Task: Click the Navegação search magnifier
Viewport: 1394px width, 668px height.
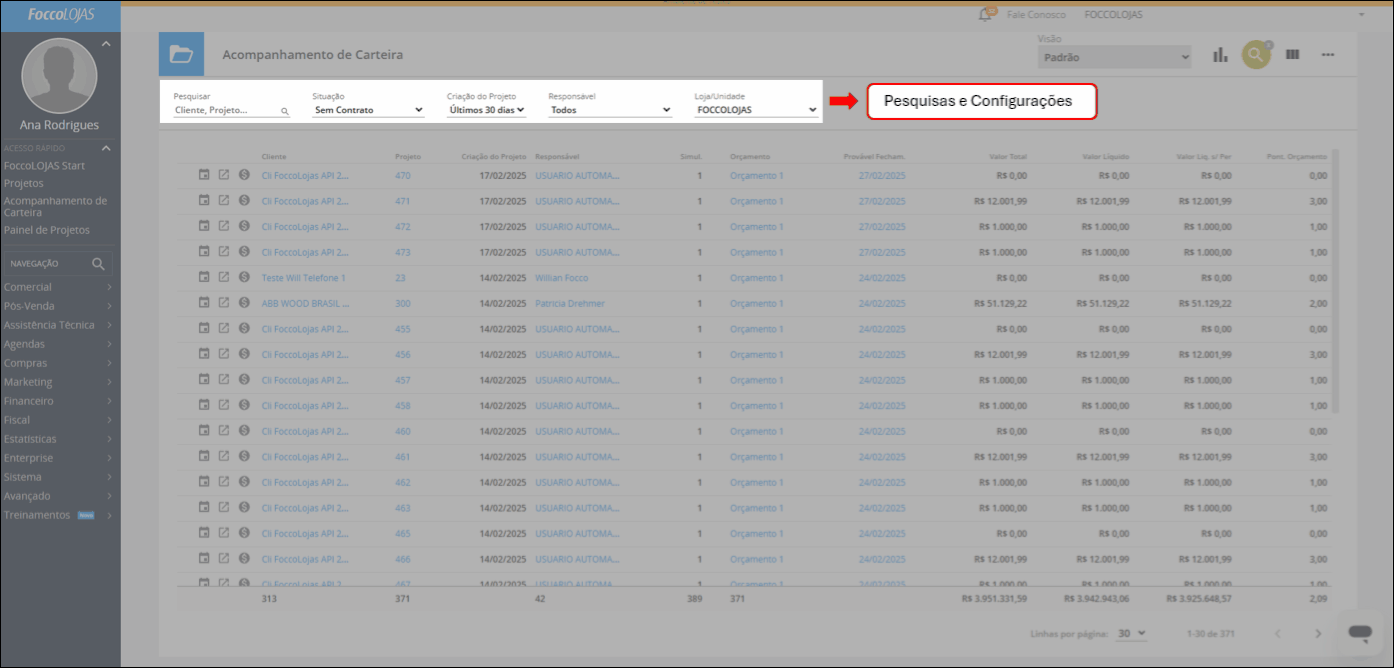Action: (x=98, y=264)
